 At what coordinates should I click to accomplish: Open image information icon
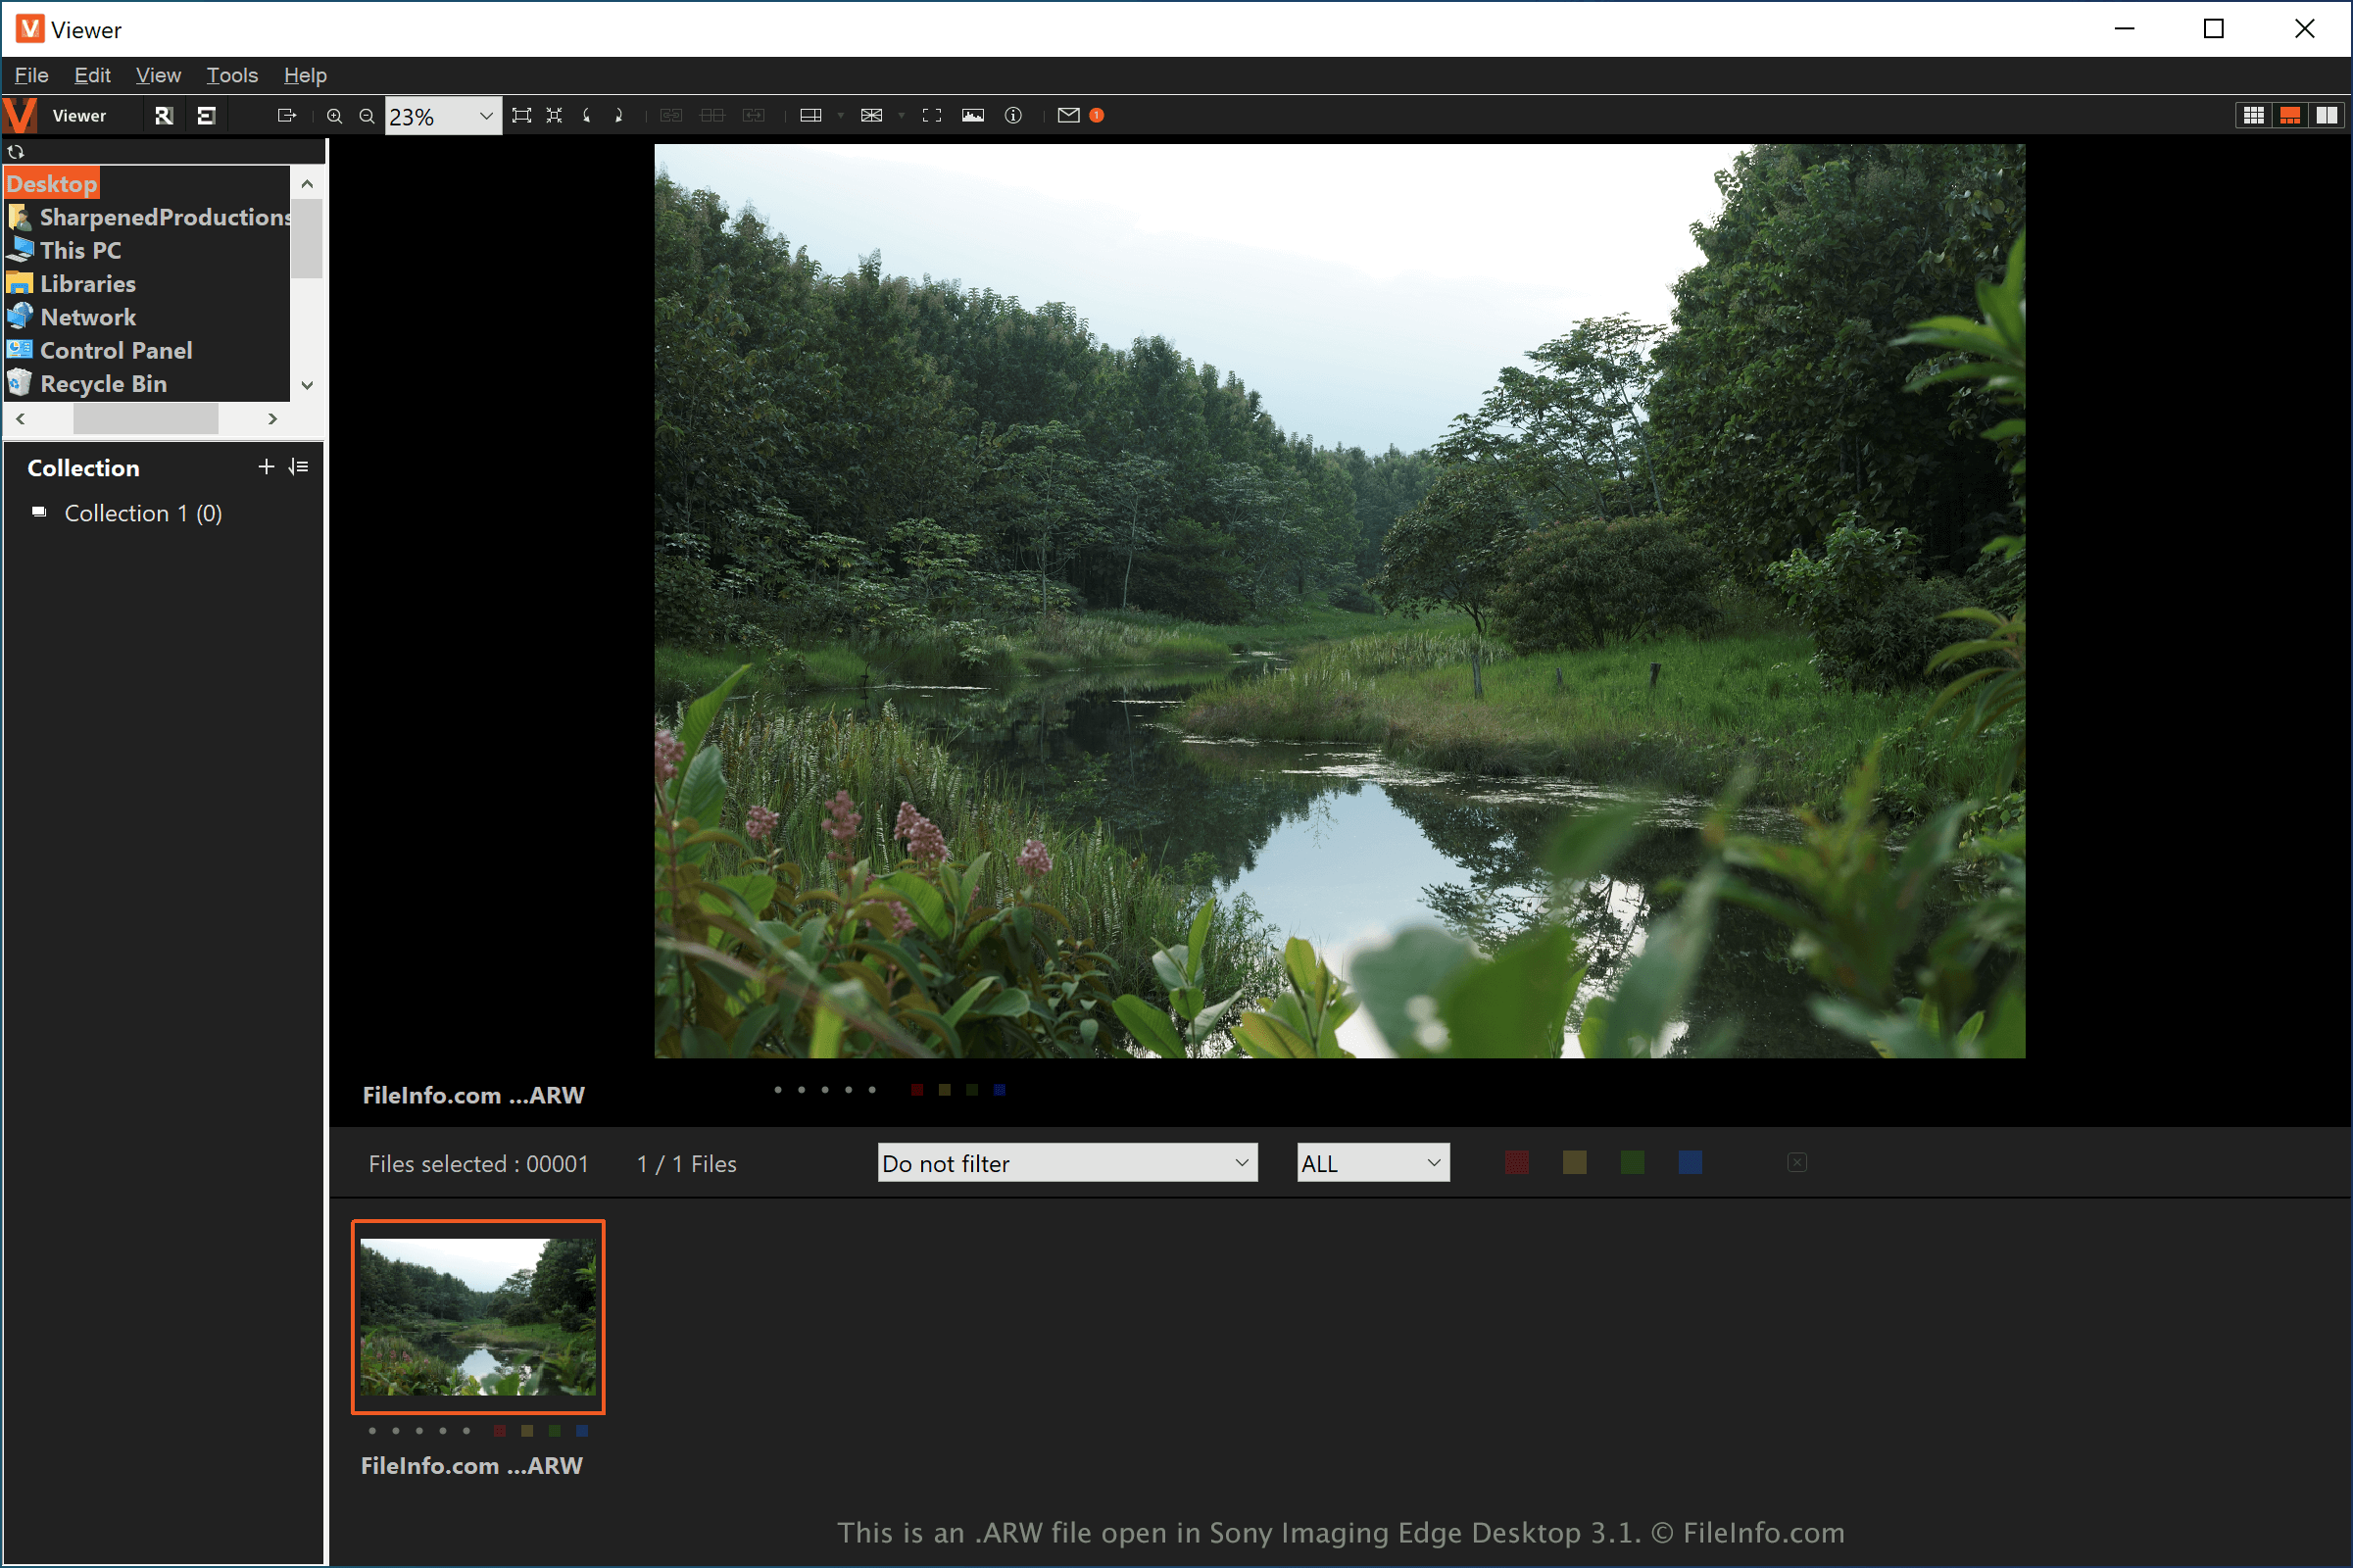[x=1013, y=116]
